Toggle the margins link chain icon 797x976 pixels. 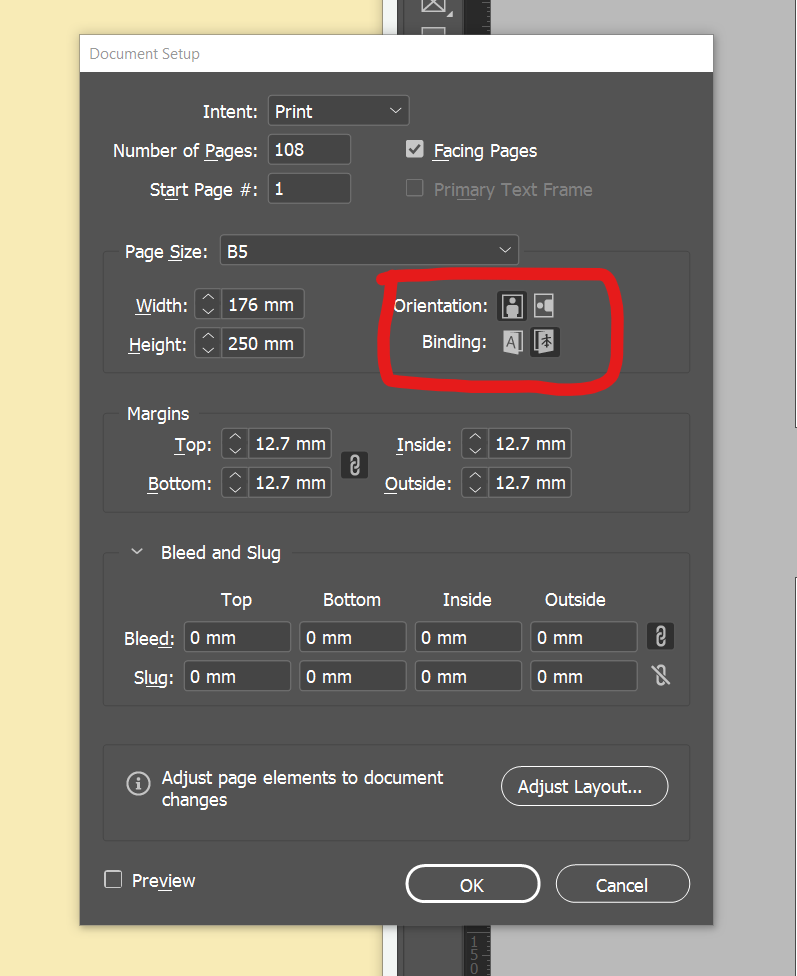(x=354, y=464)
